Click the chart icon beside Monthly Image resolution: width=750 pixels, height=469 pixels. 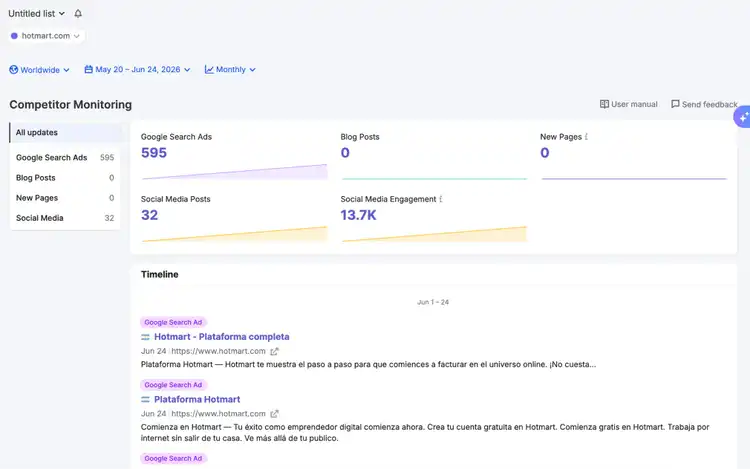coord(209,69)
